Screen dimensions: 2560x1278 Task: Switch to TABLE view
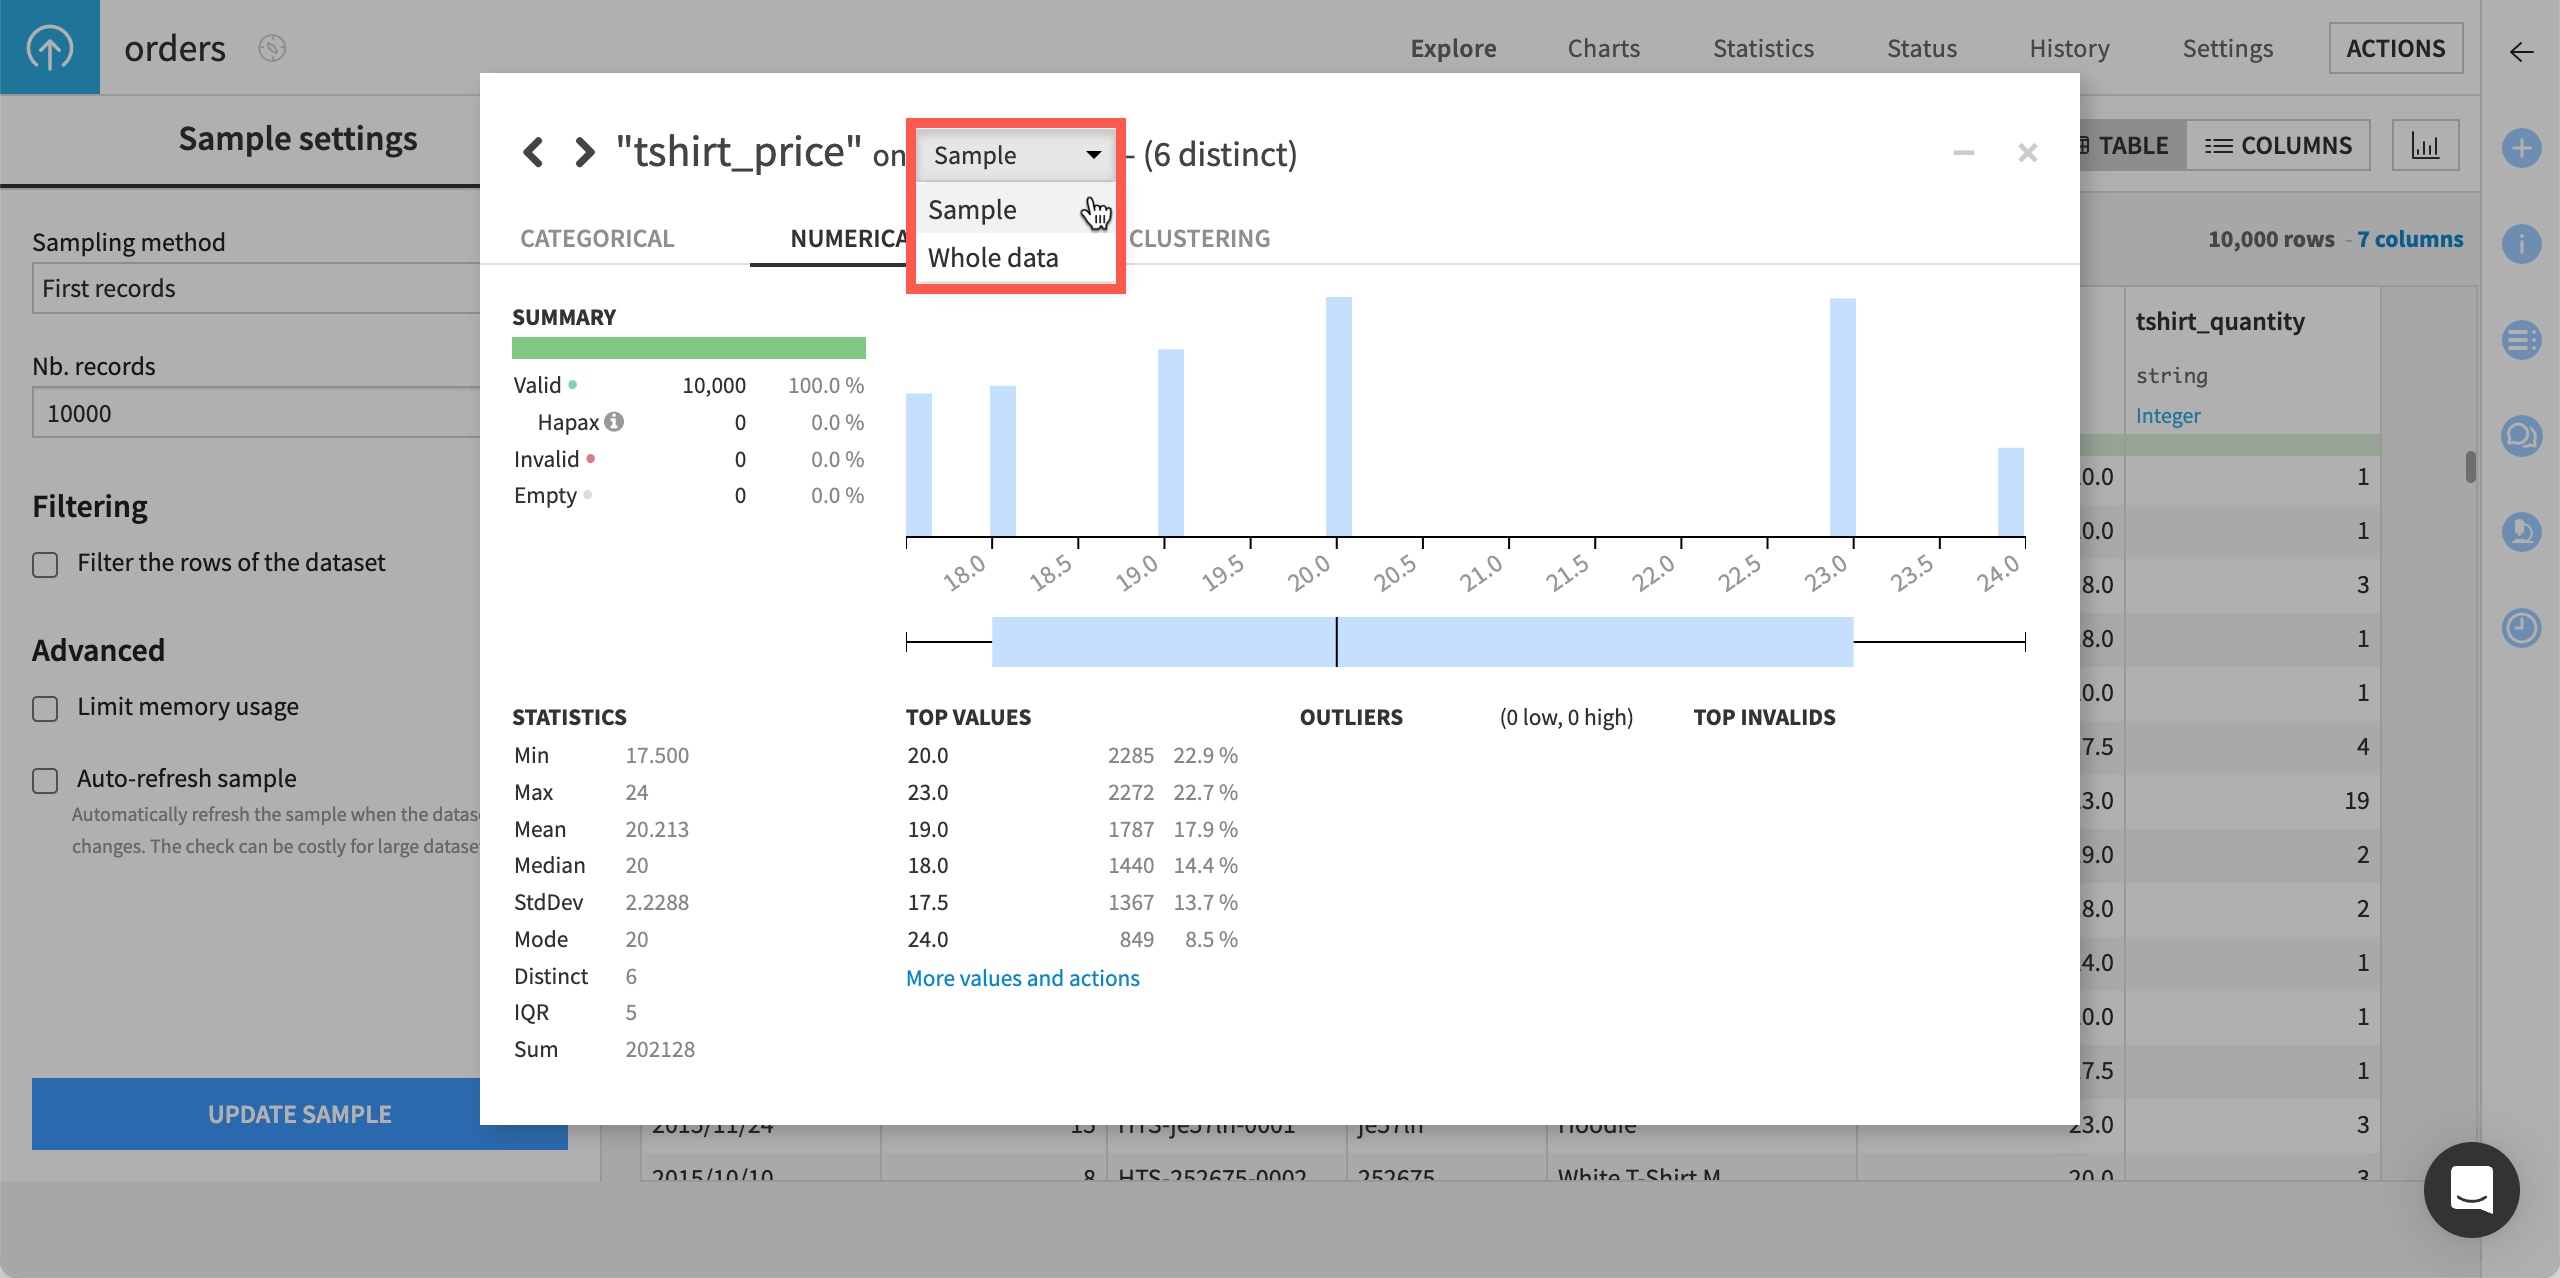pyautogui.click(x=2132, y=146)
